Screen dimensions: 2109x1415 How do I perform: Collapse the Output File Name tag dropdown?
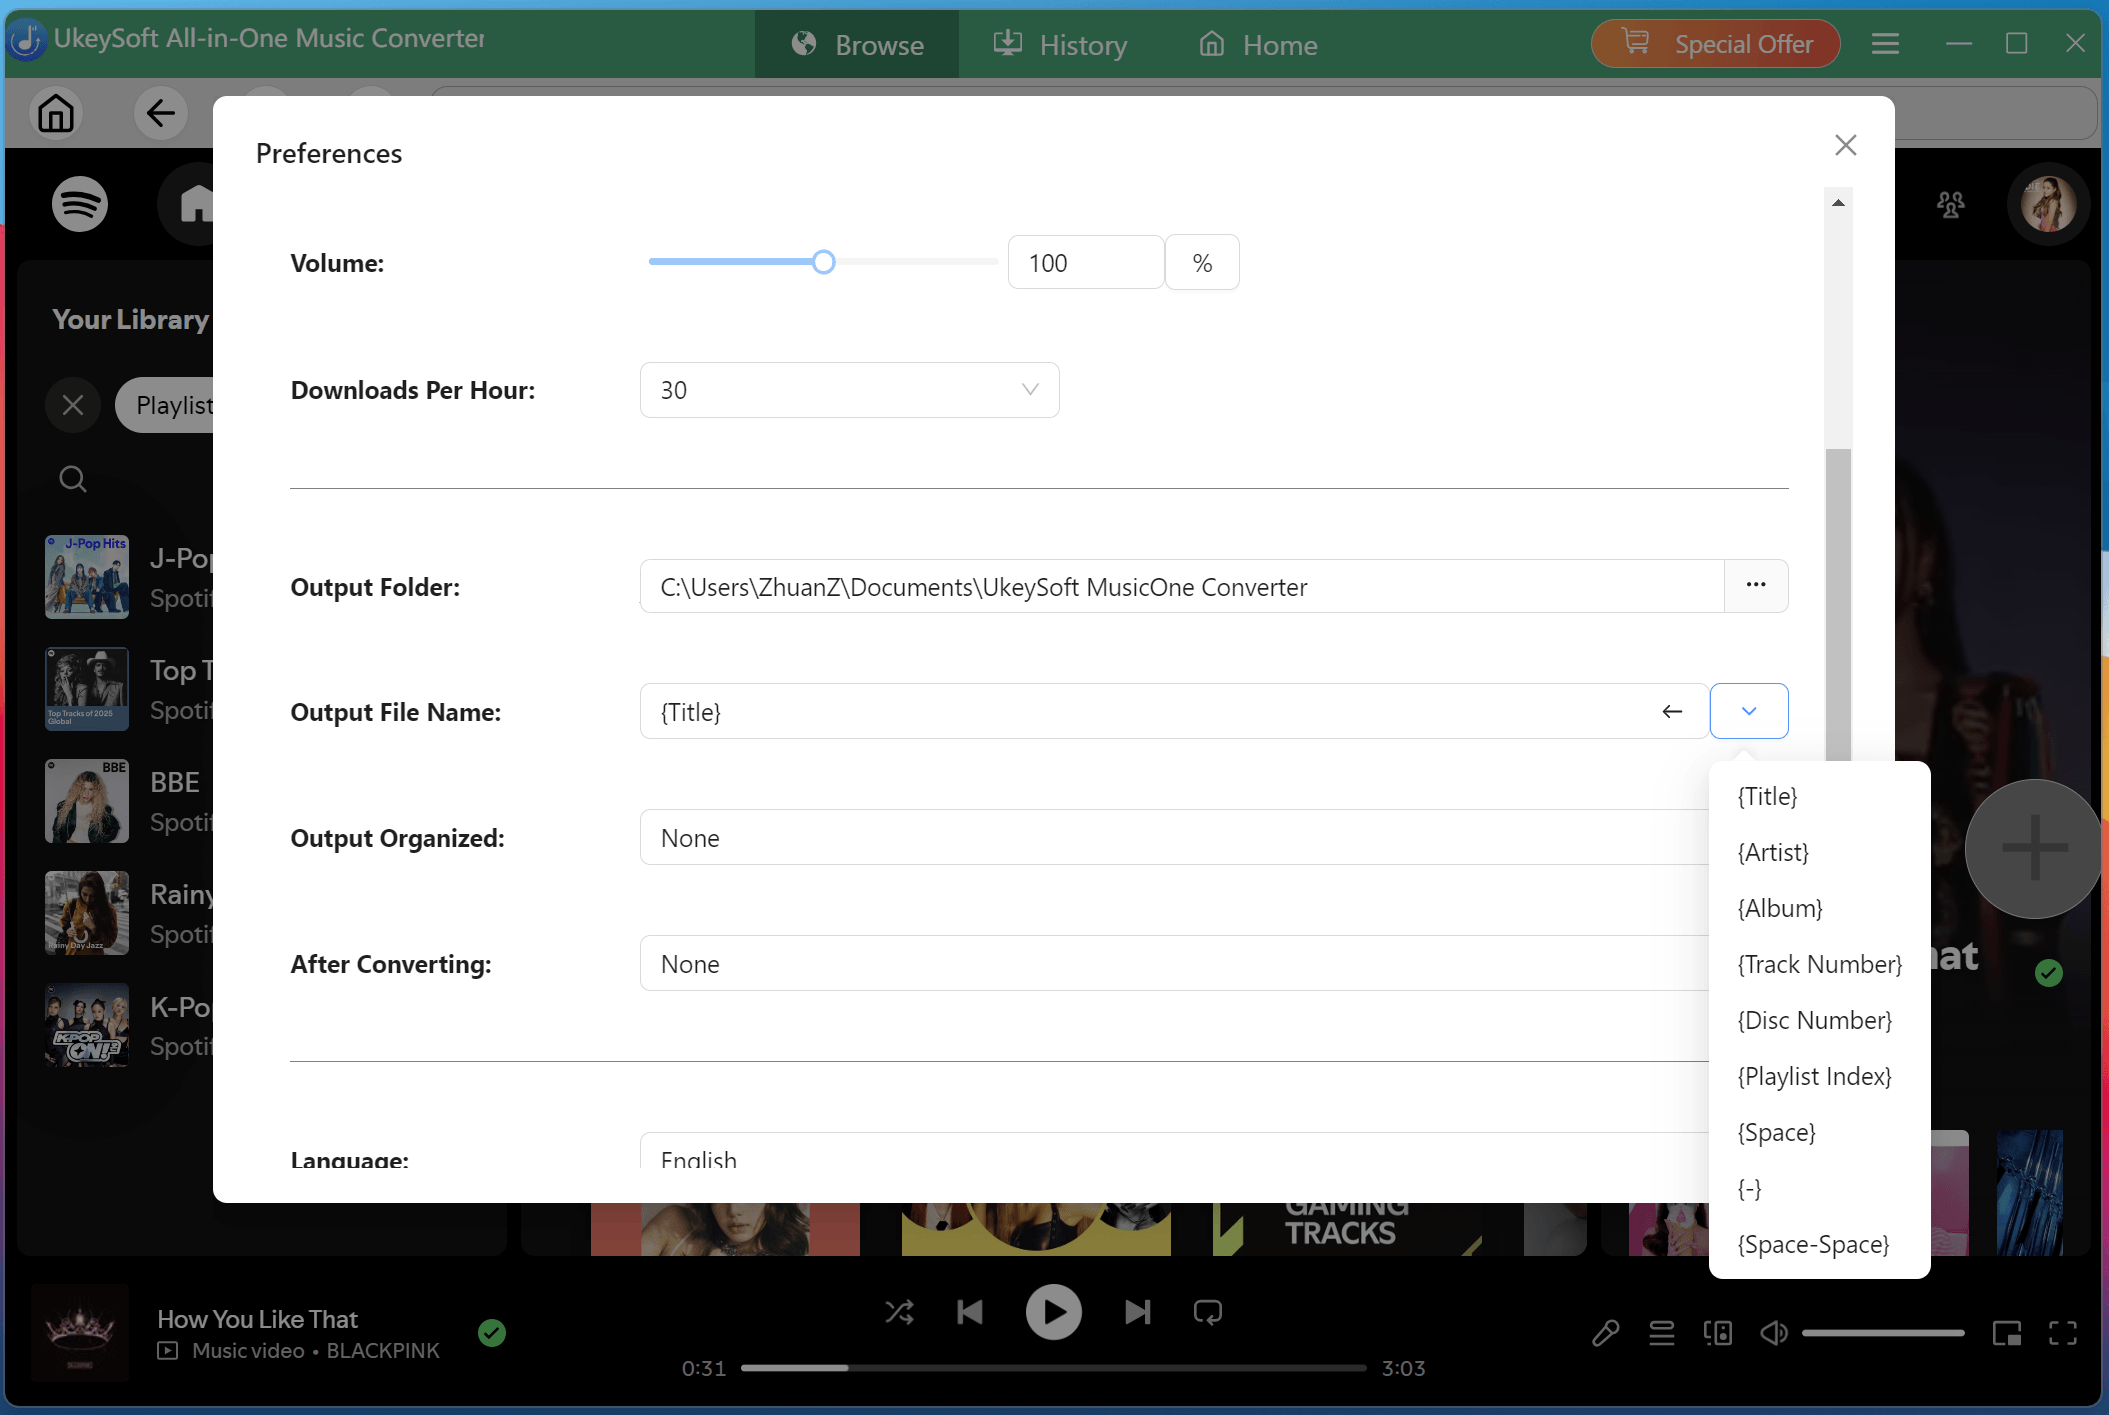click(x=1748, y=711)
